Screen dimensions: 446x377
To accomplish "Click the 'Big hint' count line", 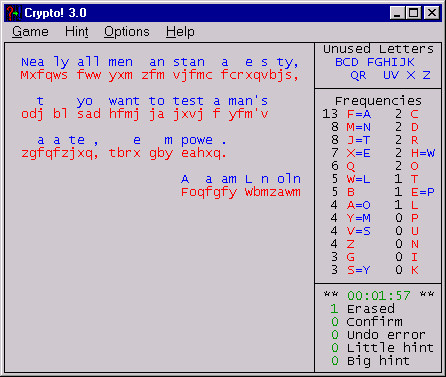I will coord(370,361).
